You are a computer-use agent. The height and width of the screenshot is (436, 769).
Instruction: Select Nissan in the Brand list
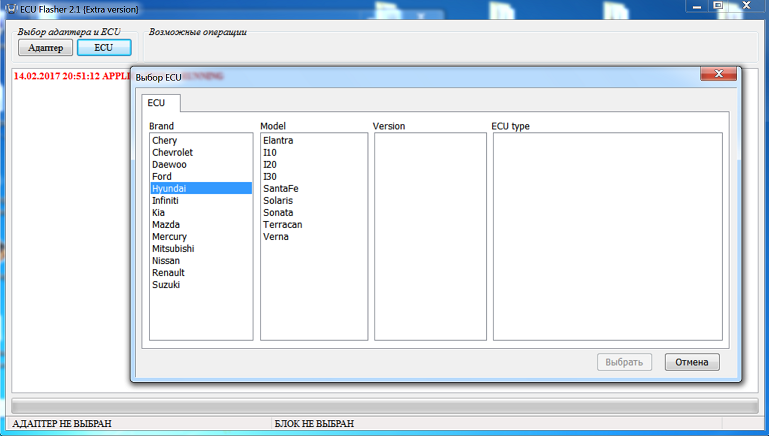[x=201, y=260]
